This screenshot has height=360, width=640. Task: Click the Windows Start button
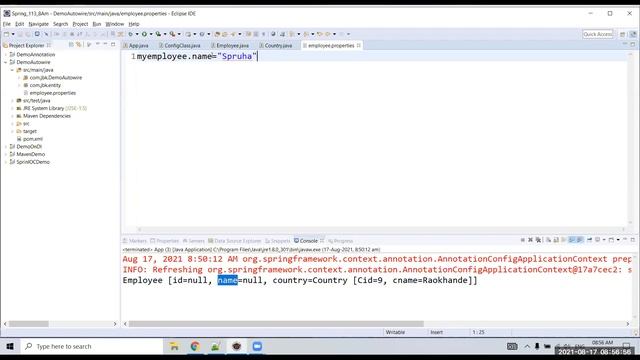pos(10,347)
